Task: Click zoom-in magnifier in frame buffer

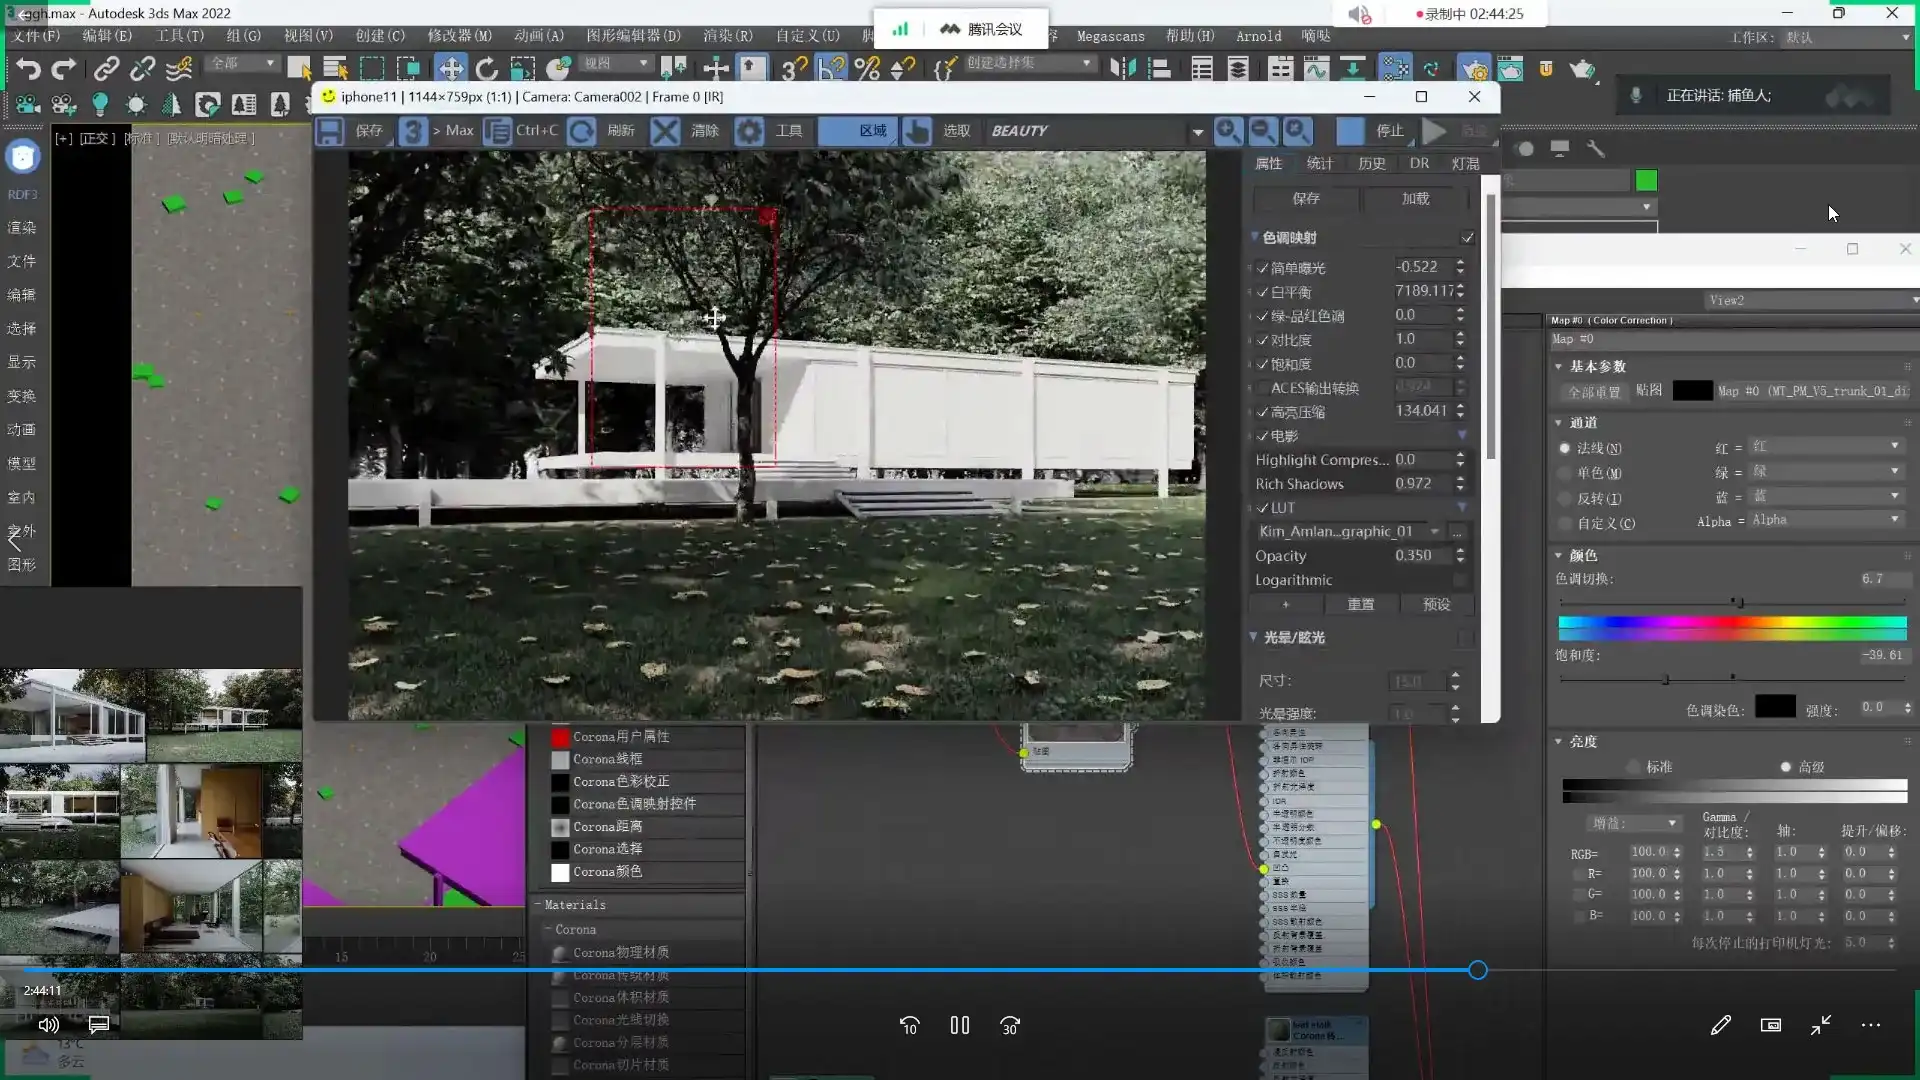Action: coord(1228,131)
